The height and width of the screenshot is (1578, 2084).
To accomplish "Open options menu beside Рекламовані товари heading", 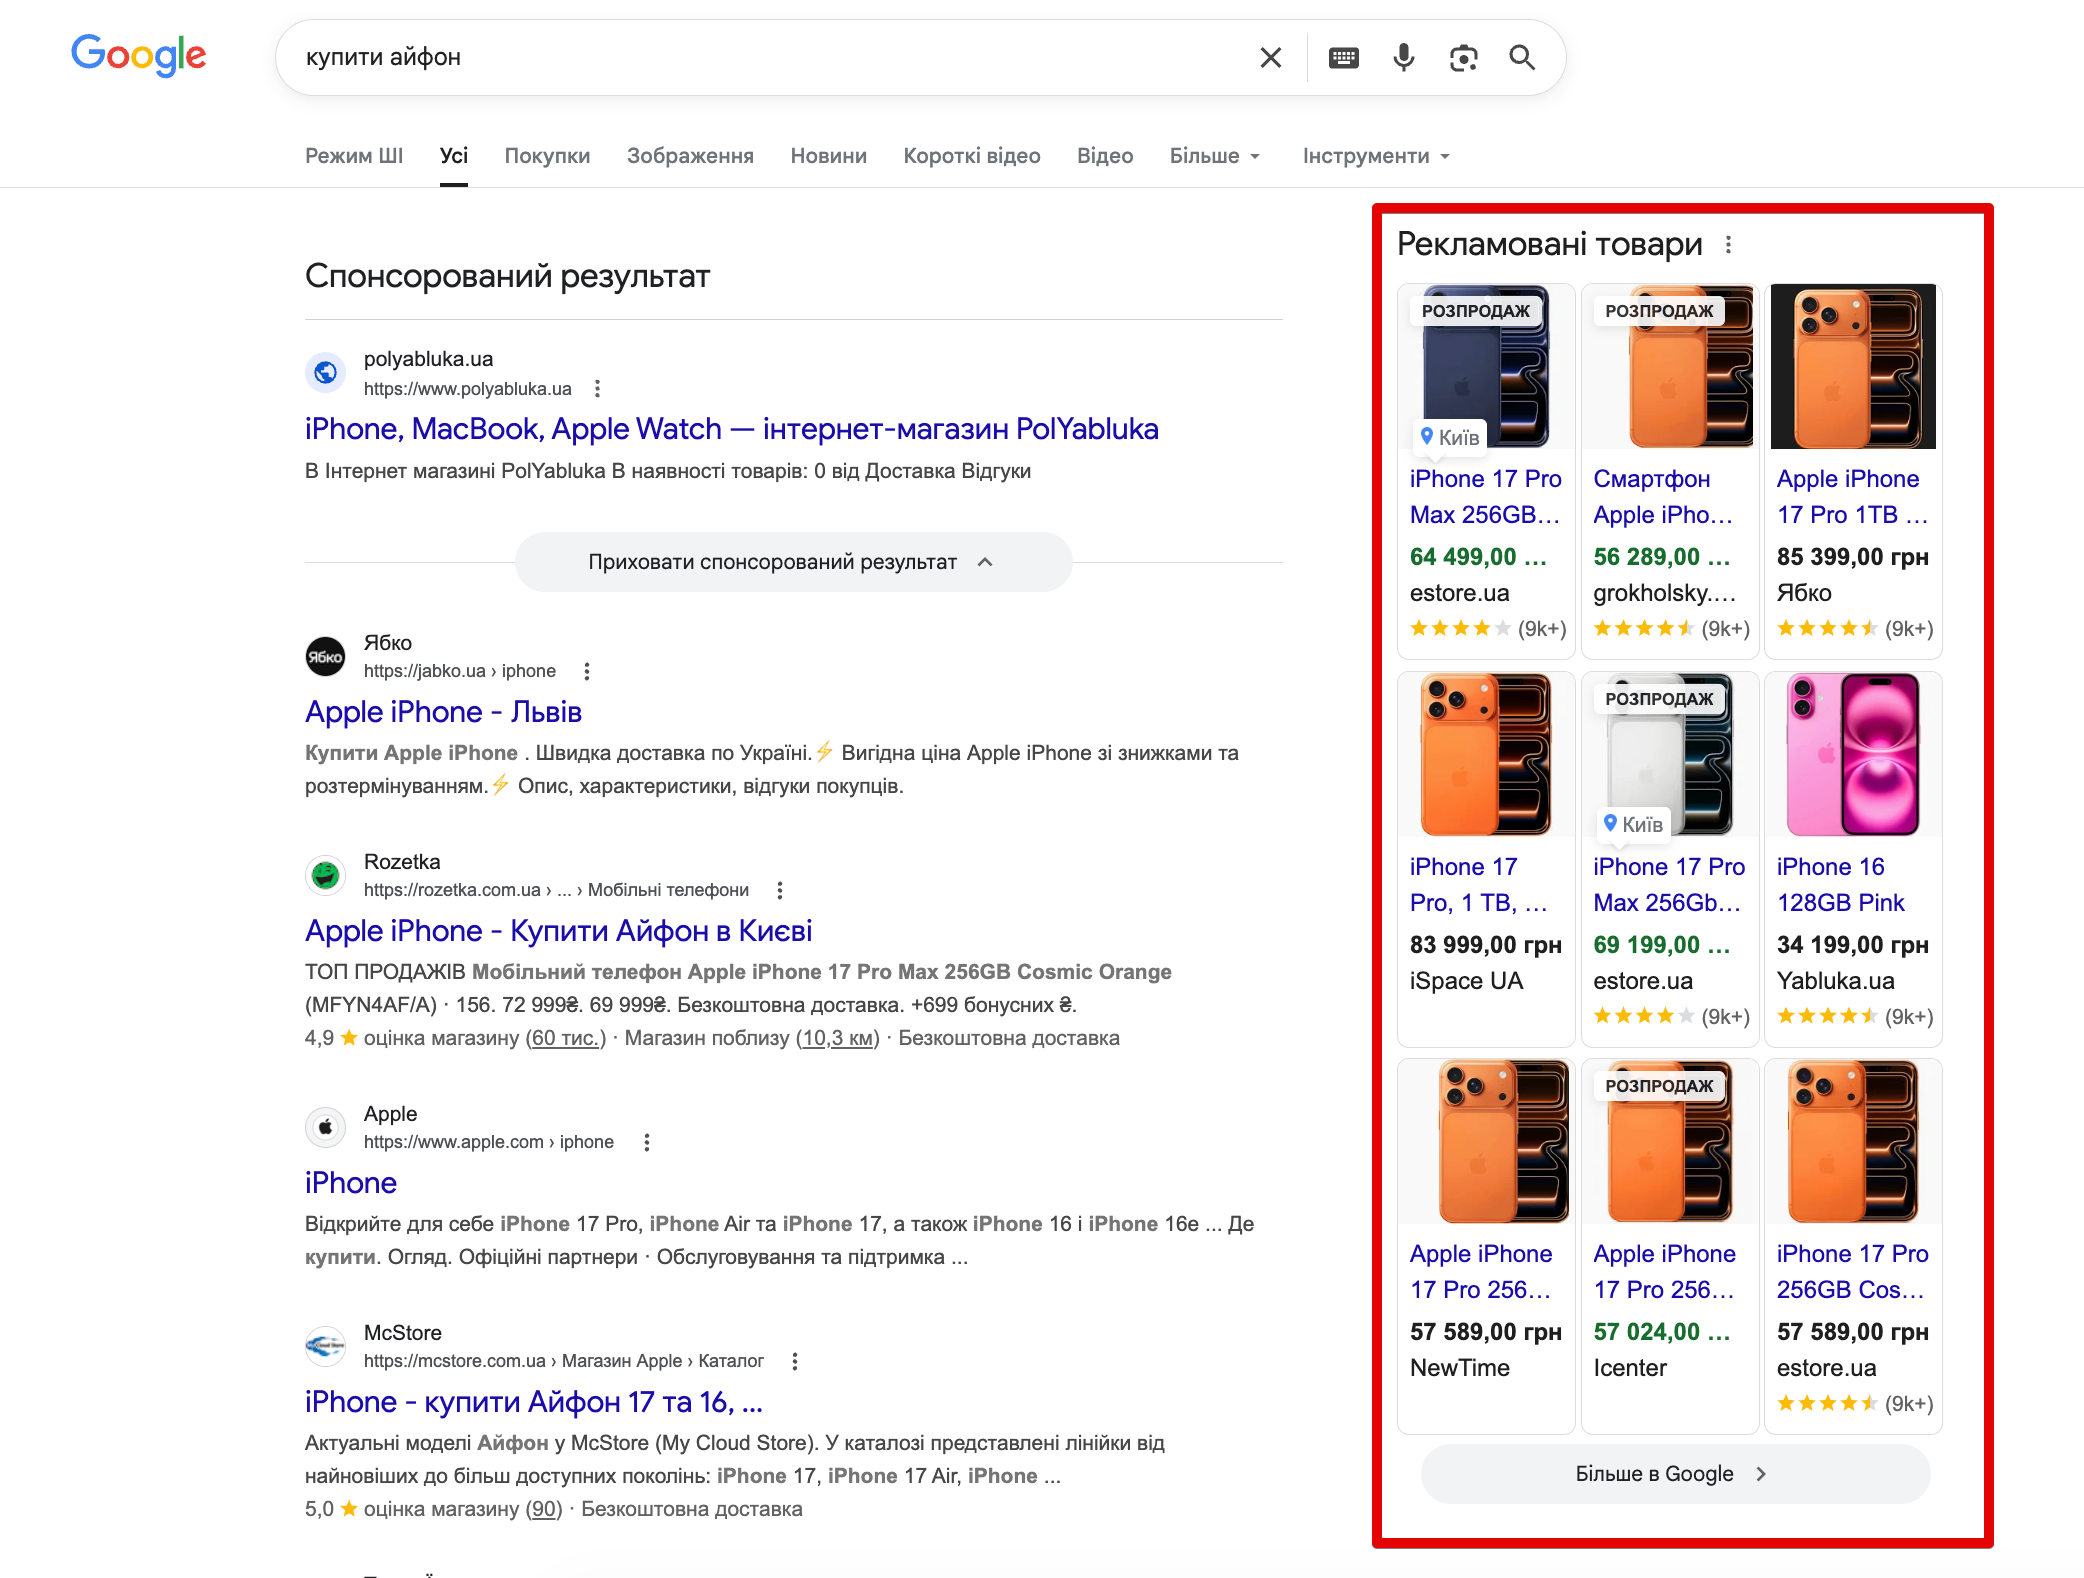I will coord(1728,245).
